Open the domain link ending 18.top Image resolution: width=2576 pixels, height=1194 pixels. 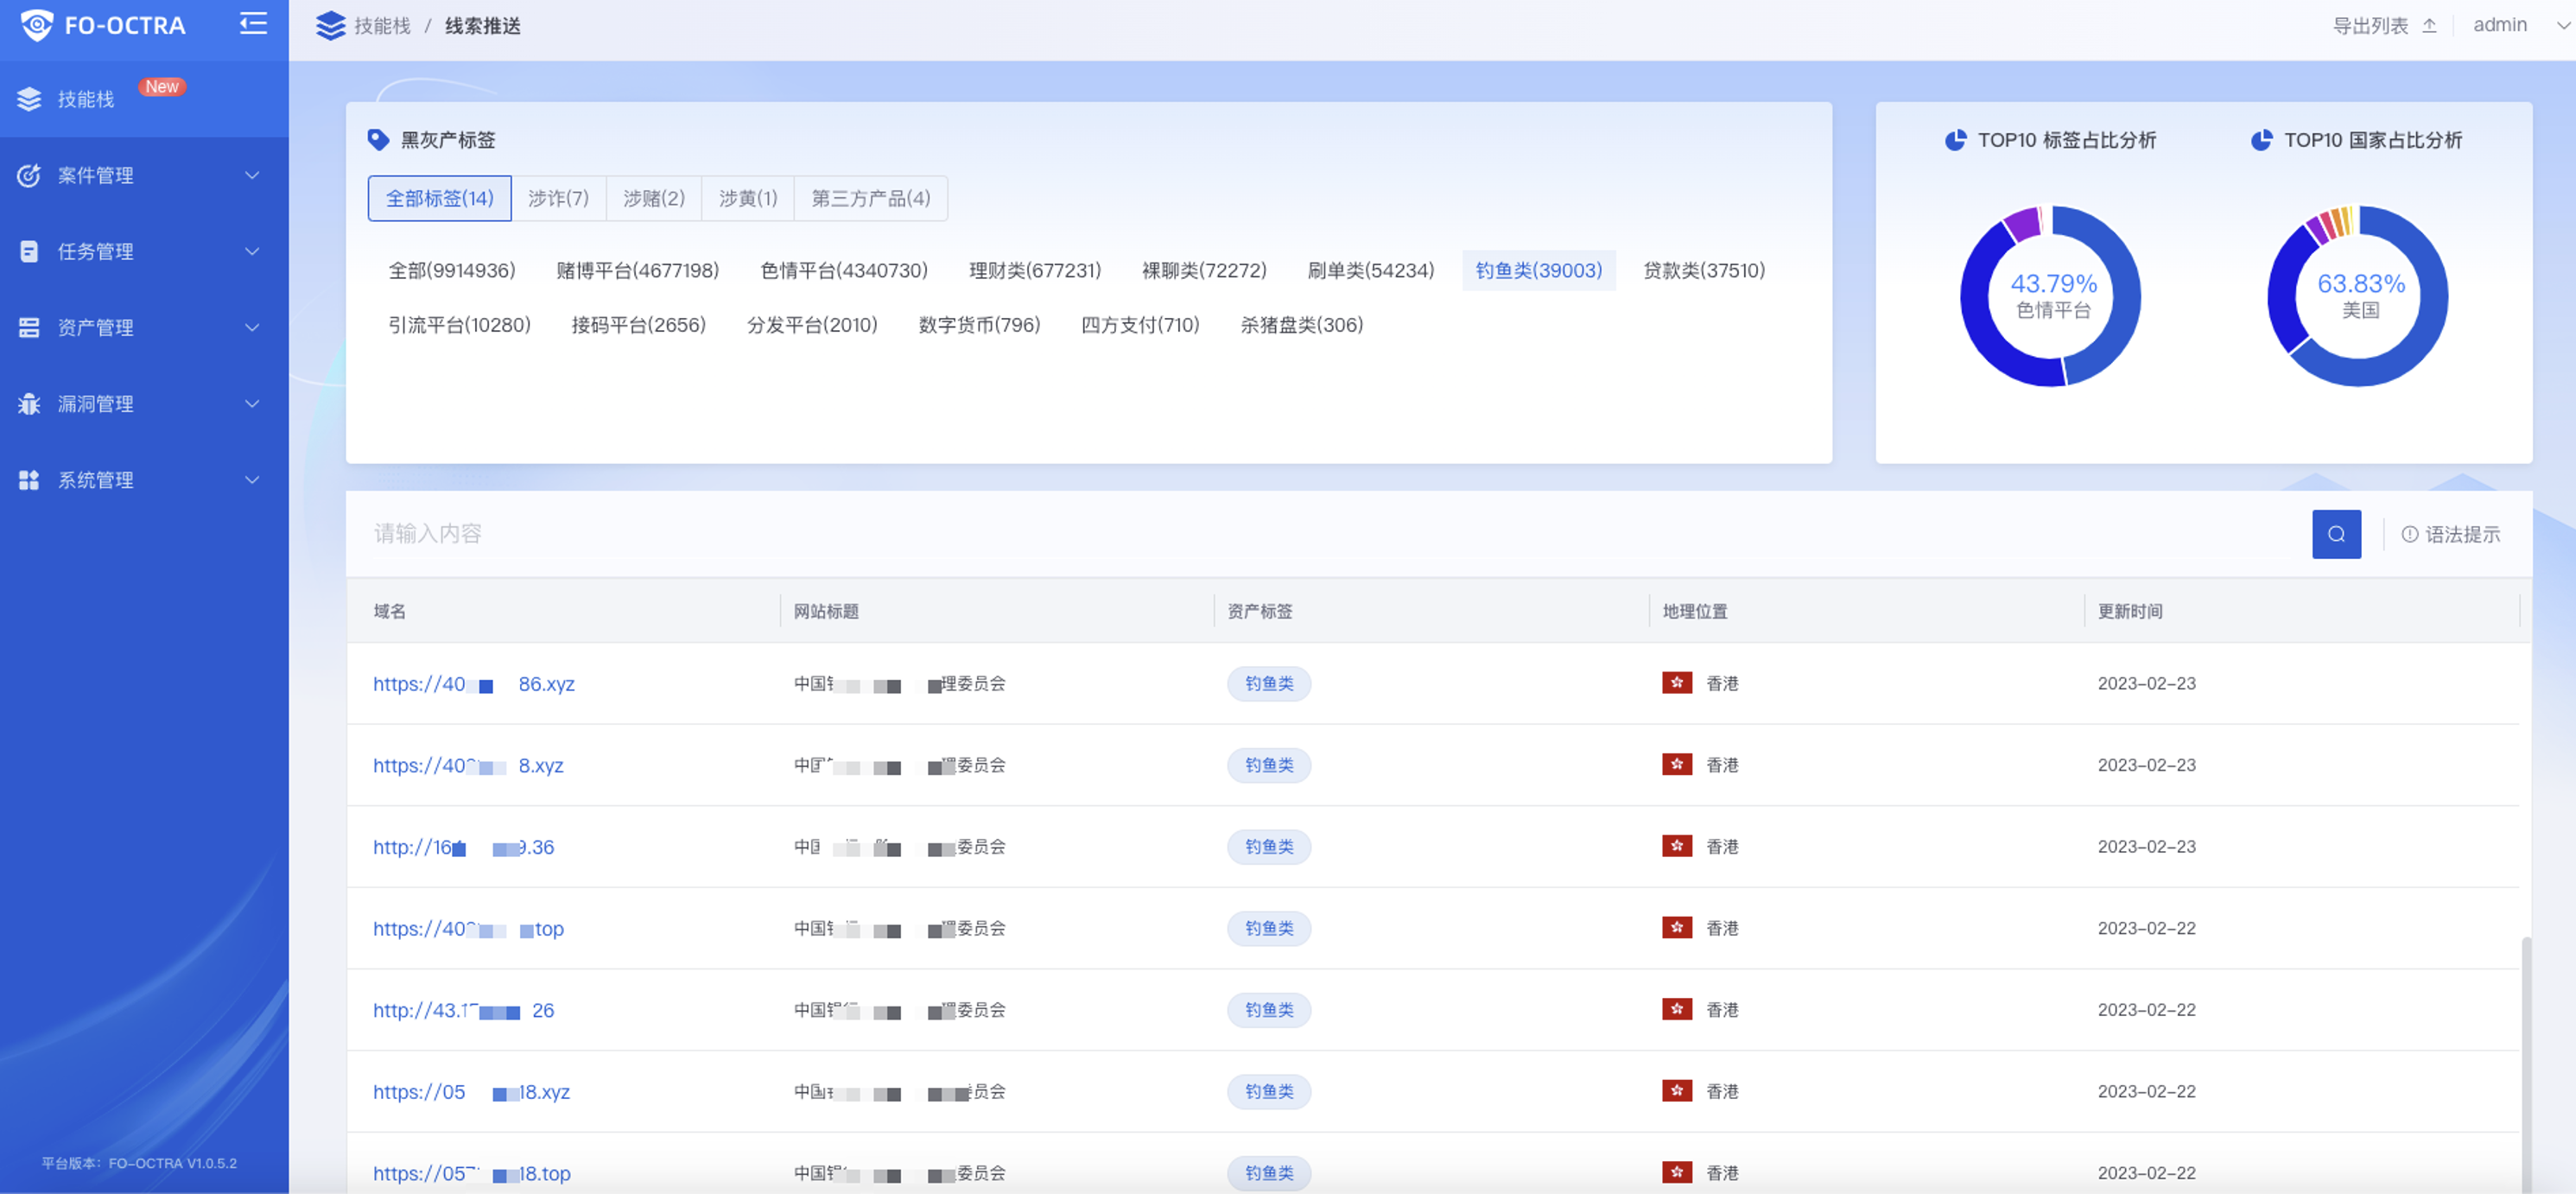472,1172
